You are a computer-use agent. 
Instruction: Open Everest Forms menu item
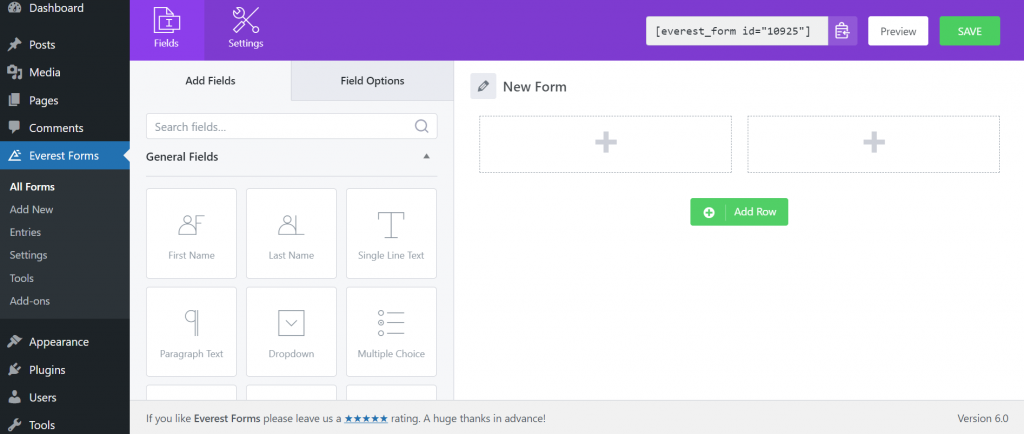tap(65, 156)
